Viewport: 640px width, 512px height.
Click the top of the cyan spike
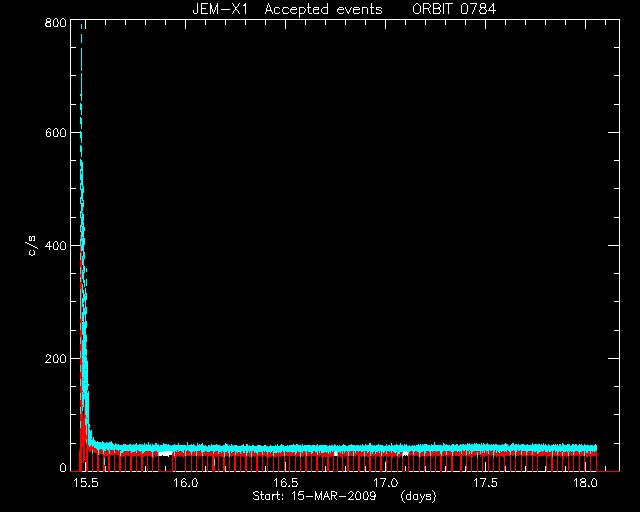(82, 25)
